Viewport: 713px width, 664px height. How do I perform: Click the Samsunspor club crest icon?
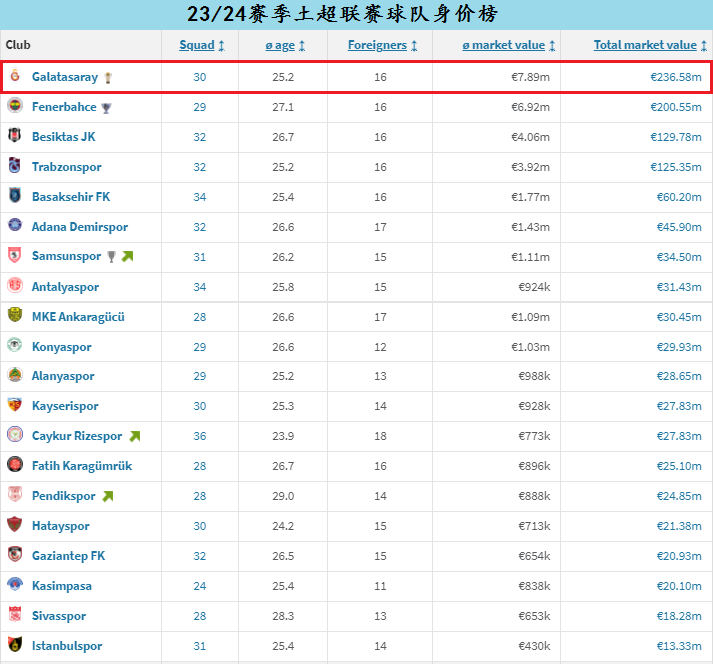15,255
